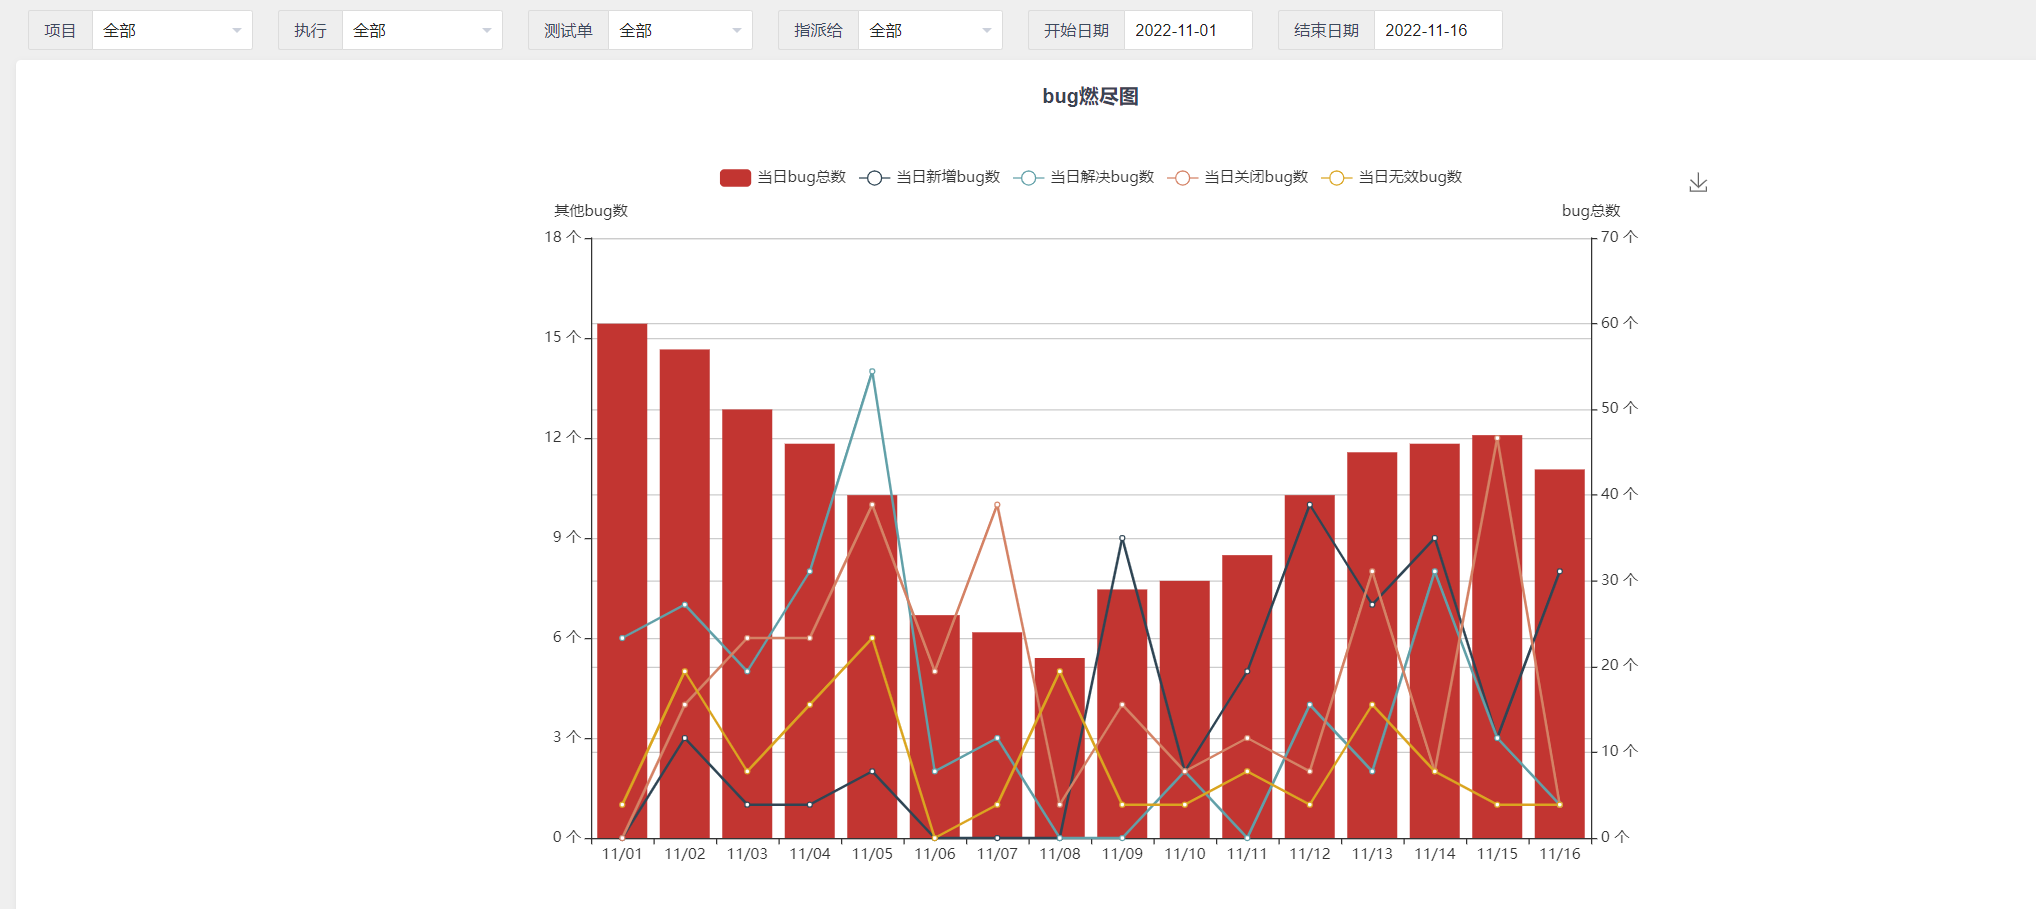Click the 其他bug数 left axis label
Screen dimensions: 2036x909
591,211
